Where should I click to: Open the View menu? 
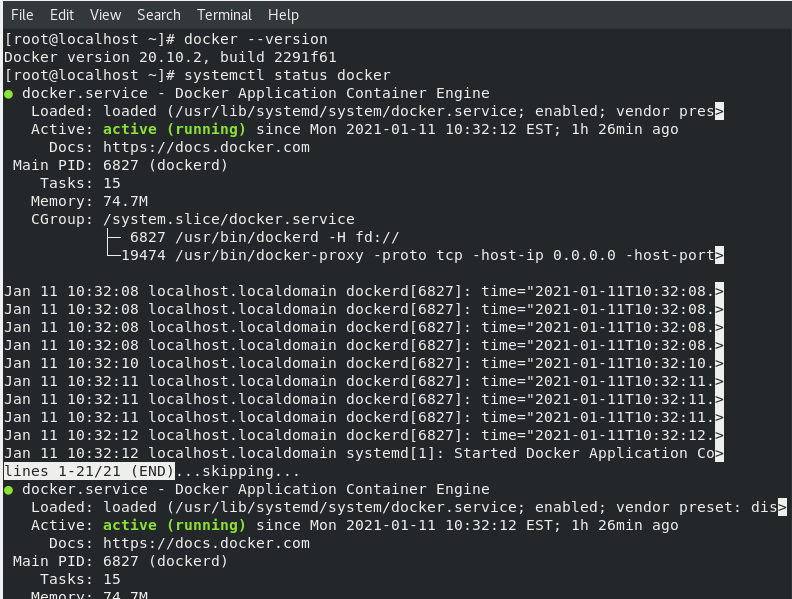click(x=106, y=15)
